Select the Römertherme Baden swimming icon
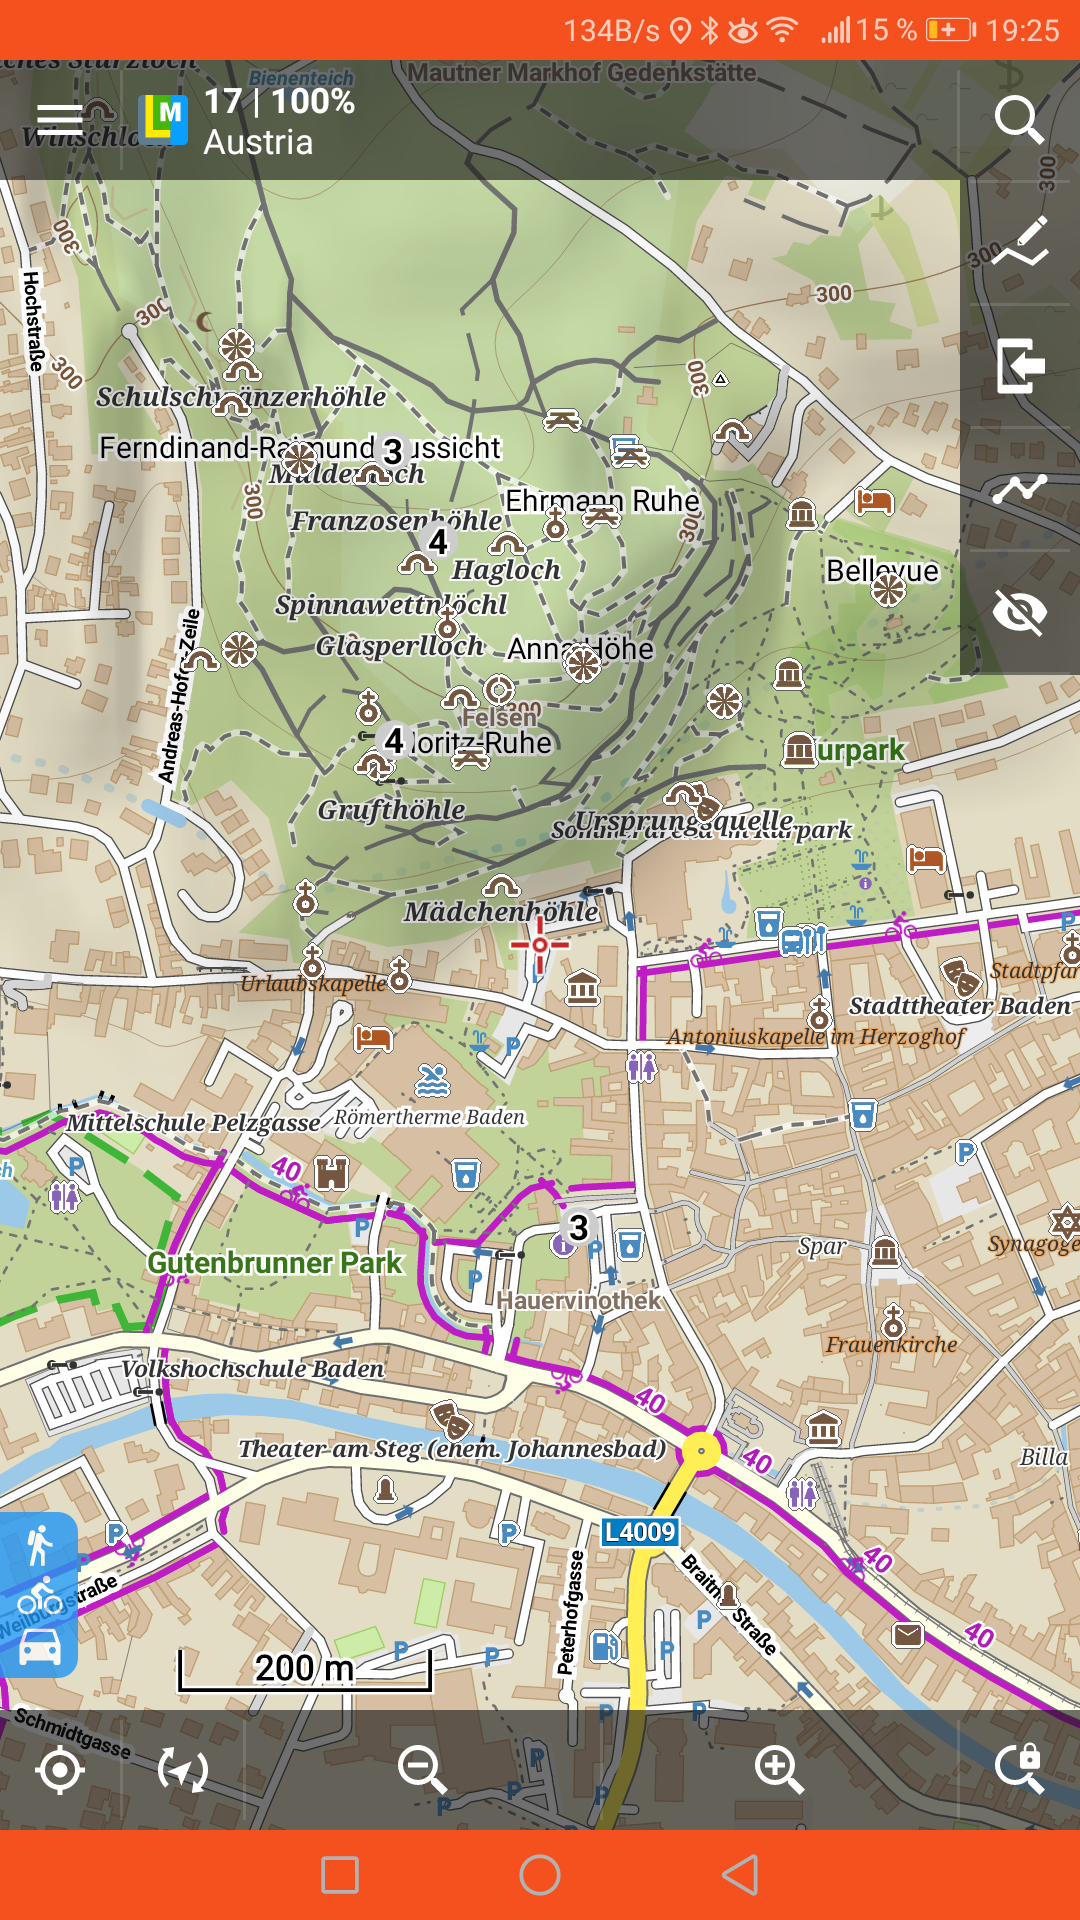This screenshot has height=1920, width=1080. (432, 1080)
